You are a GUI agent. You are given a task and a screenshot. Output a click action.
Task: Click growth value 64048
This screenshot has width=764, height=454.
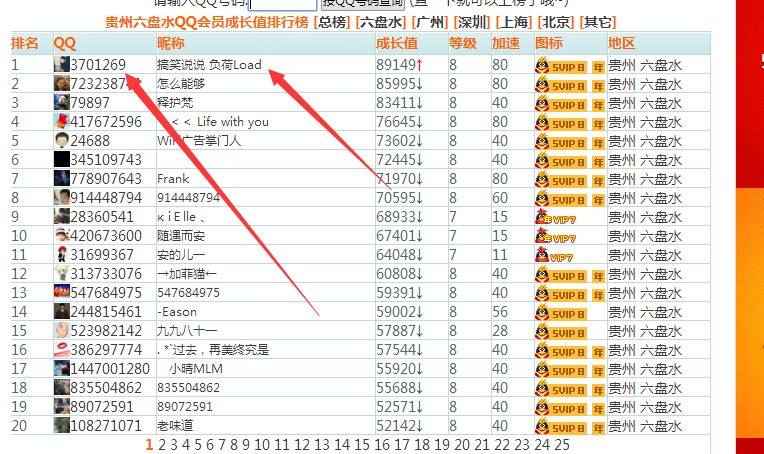click(396, 254)
